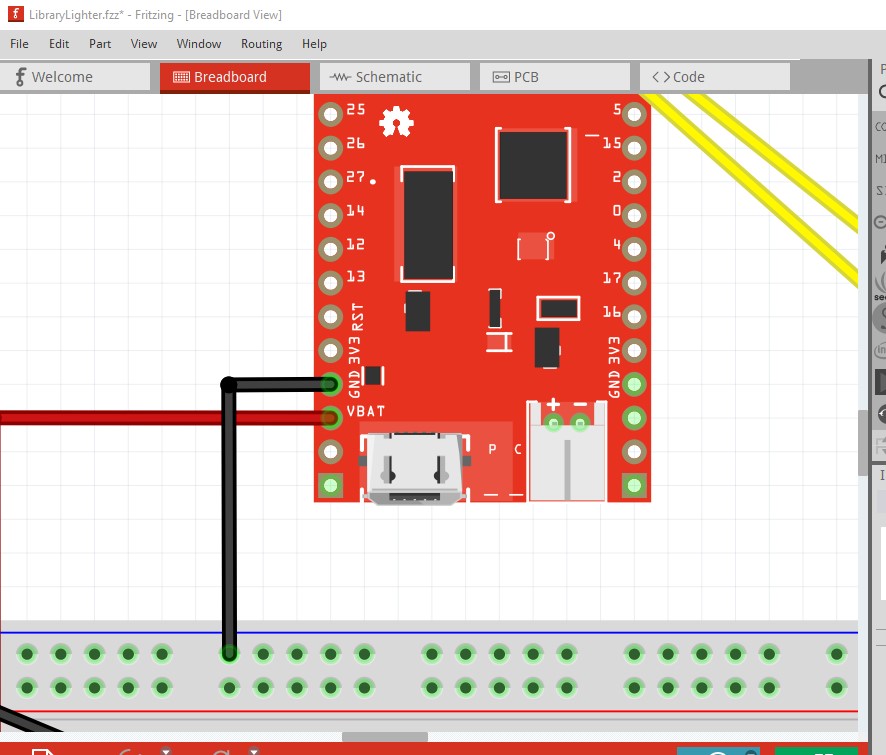Click the Fritzing app icon in title bar
886x755 pixels.
(16, 14)
